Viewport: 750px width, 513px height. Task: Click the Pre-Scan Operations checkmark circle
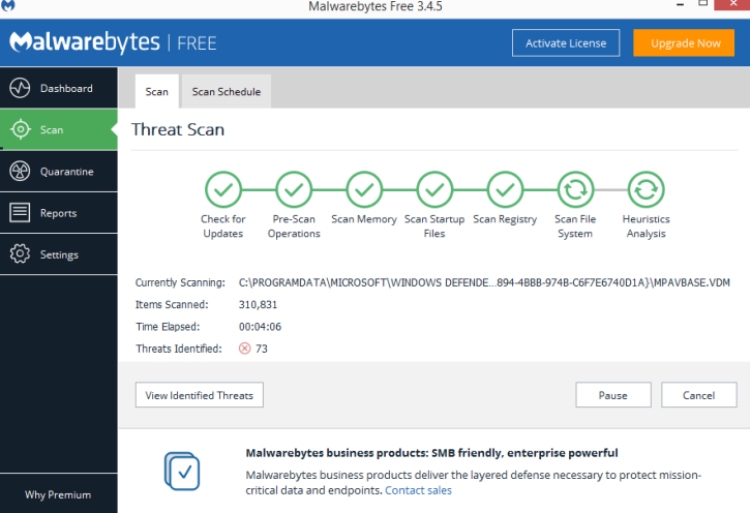(294, 190)
